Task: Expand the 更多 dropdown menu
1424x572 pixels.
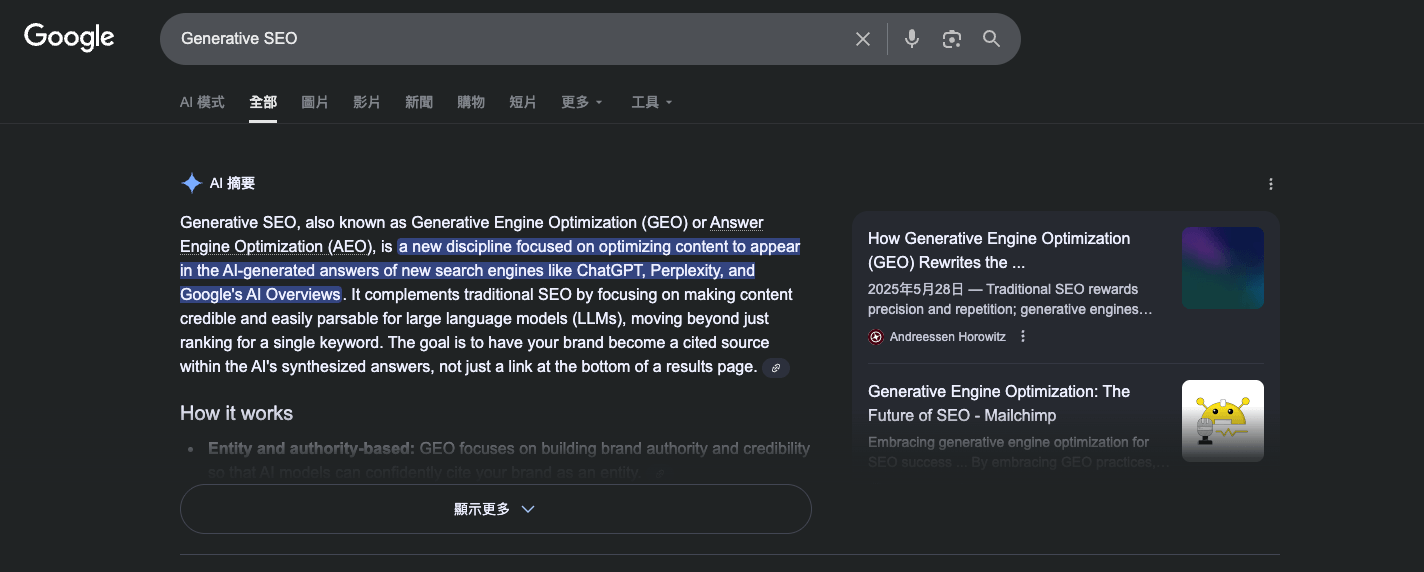Action: 582,102
